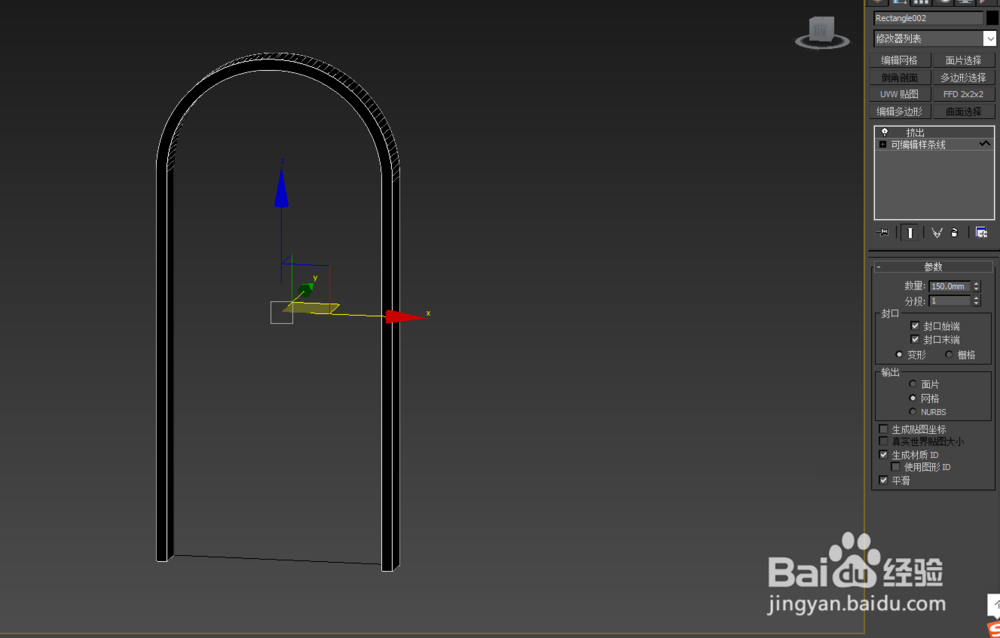
Task: Apply the UVW 贴图 modifier button
Action: pyautogui.click(x=899, y=94)
